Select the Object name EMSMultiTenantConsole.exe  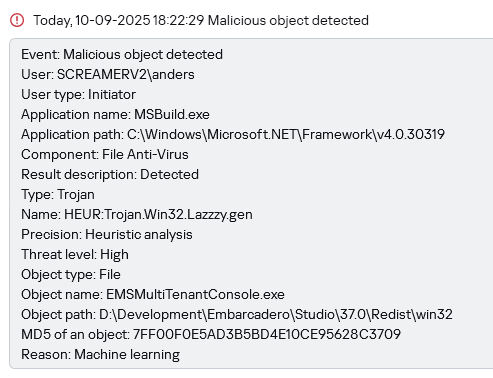coord(195,294)
